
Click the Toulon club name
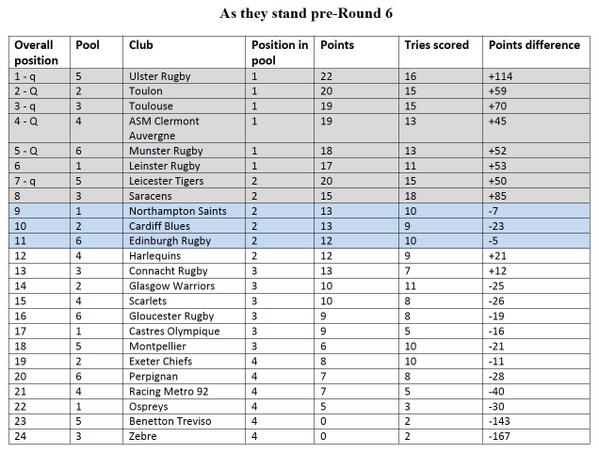146,91
